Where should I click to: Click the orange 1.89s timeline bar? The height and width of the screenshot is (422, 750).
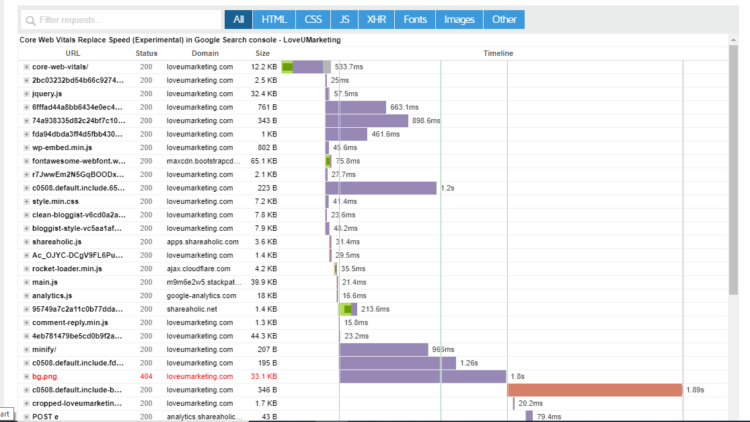595,390
